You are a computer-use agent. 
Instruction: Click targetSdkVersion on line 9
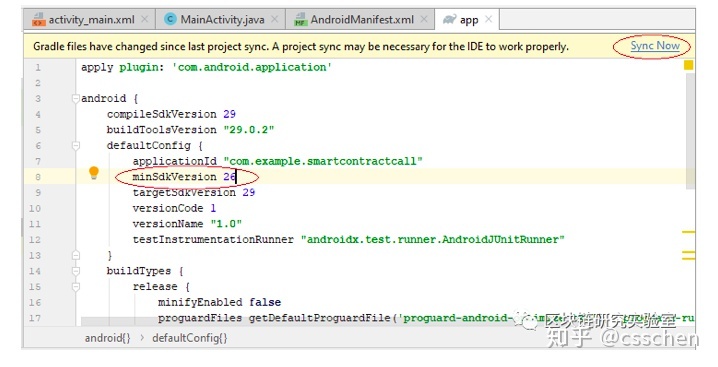click(x=184, y=192)
